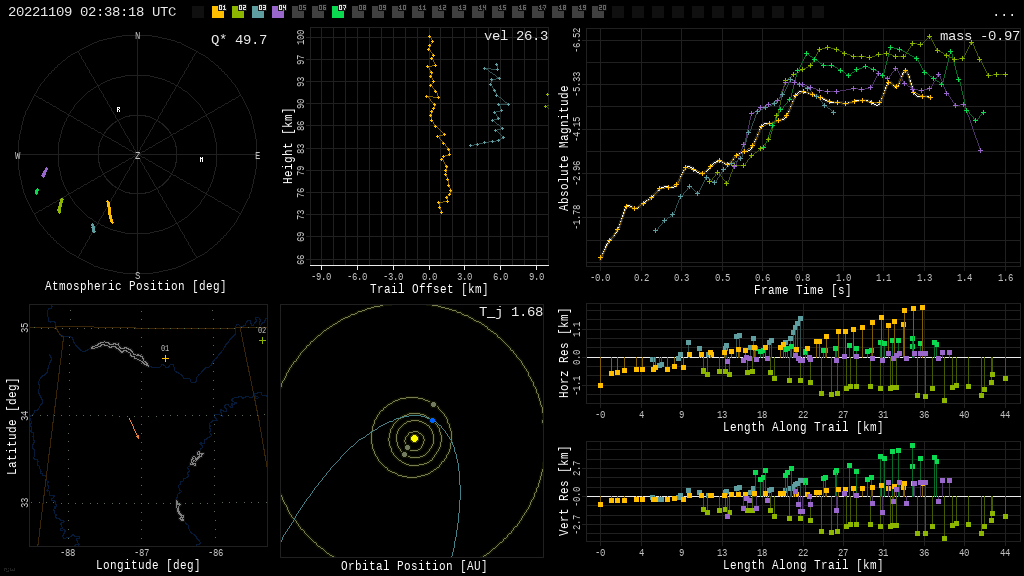
Task: Click the mass -0.97 readout
Action: pyautogui.click(x=979, y=36)
